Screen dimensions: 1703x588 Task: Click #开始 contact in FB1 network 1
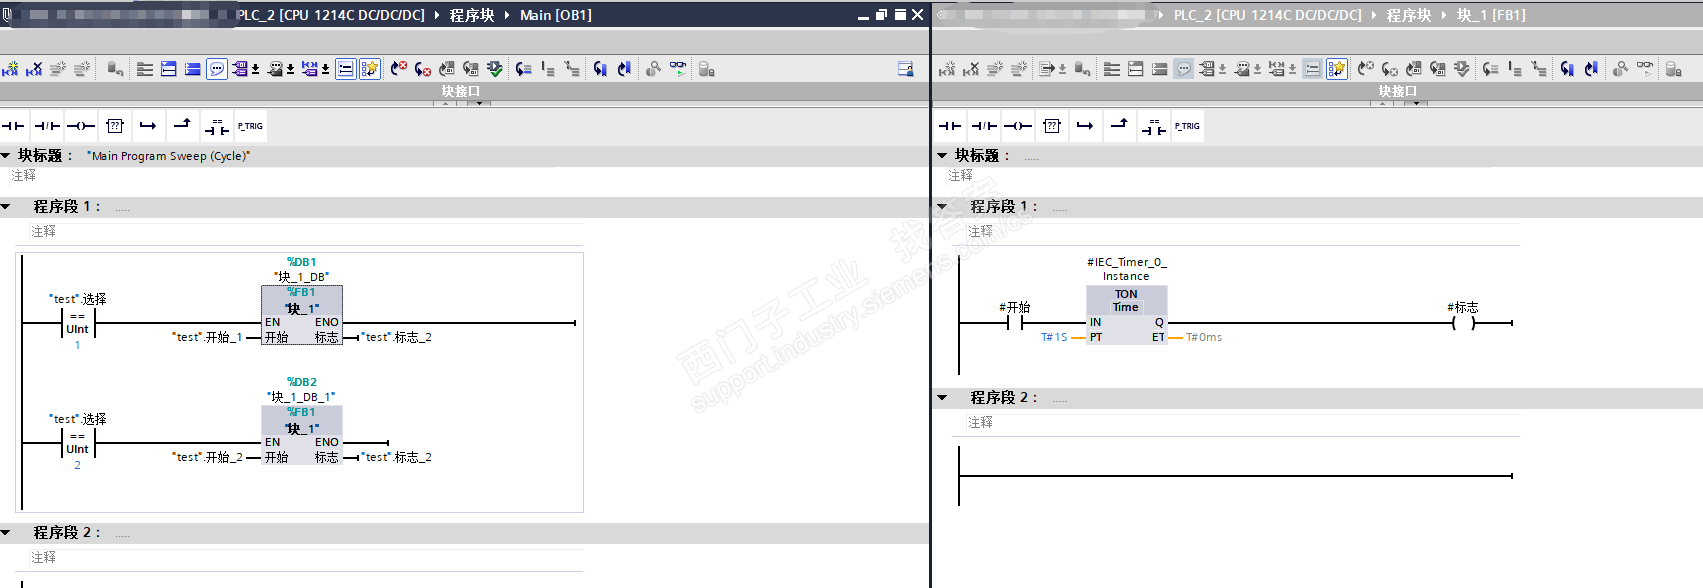pos(1015,323)
